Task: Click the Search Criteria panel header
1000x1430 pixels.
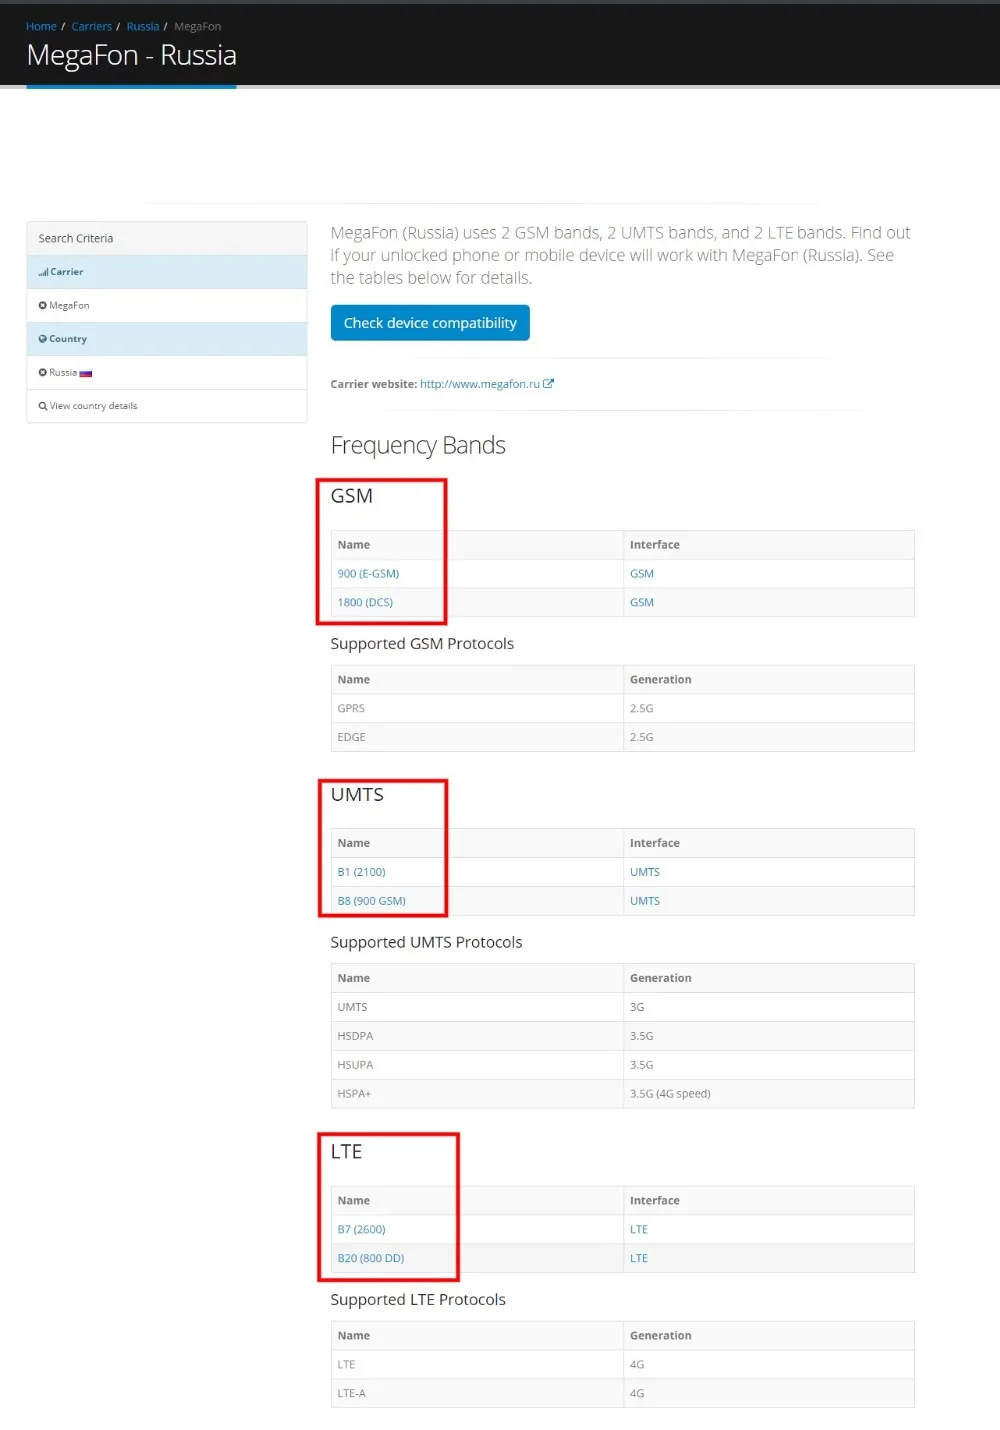Action: (x=167, y=239)
